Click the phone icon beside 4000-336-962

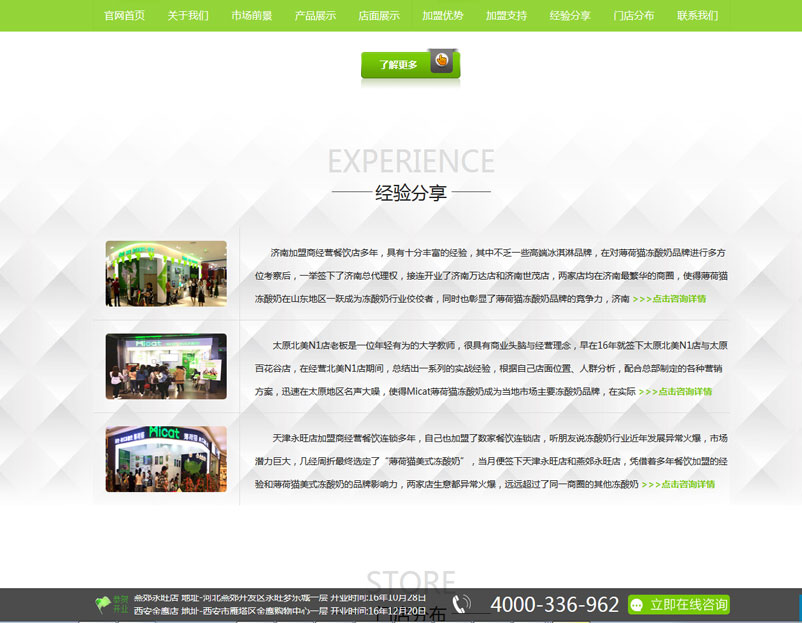tap(461, 604)
